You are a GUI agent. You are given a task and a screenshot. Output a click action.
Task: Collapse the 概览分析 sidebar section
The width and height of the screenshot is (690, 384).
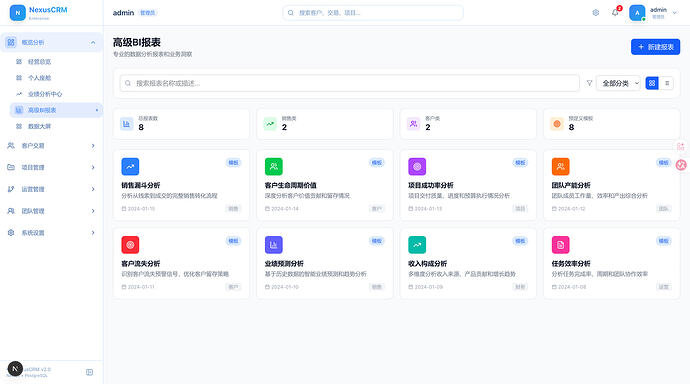[x=51, y=43]
